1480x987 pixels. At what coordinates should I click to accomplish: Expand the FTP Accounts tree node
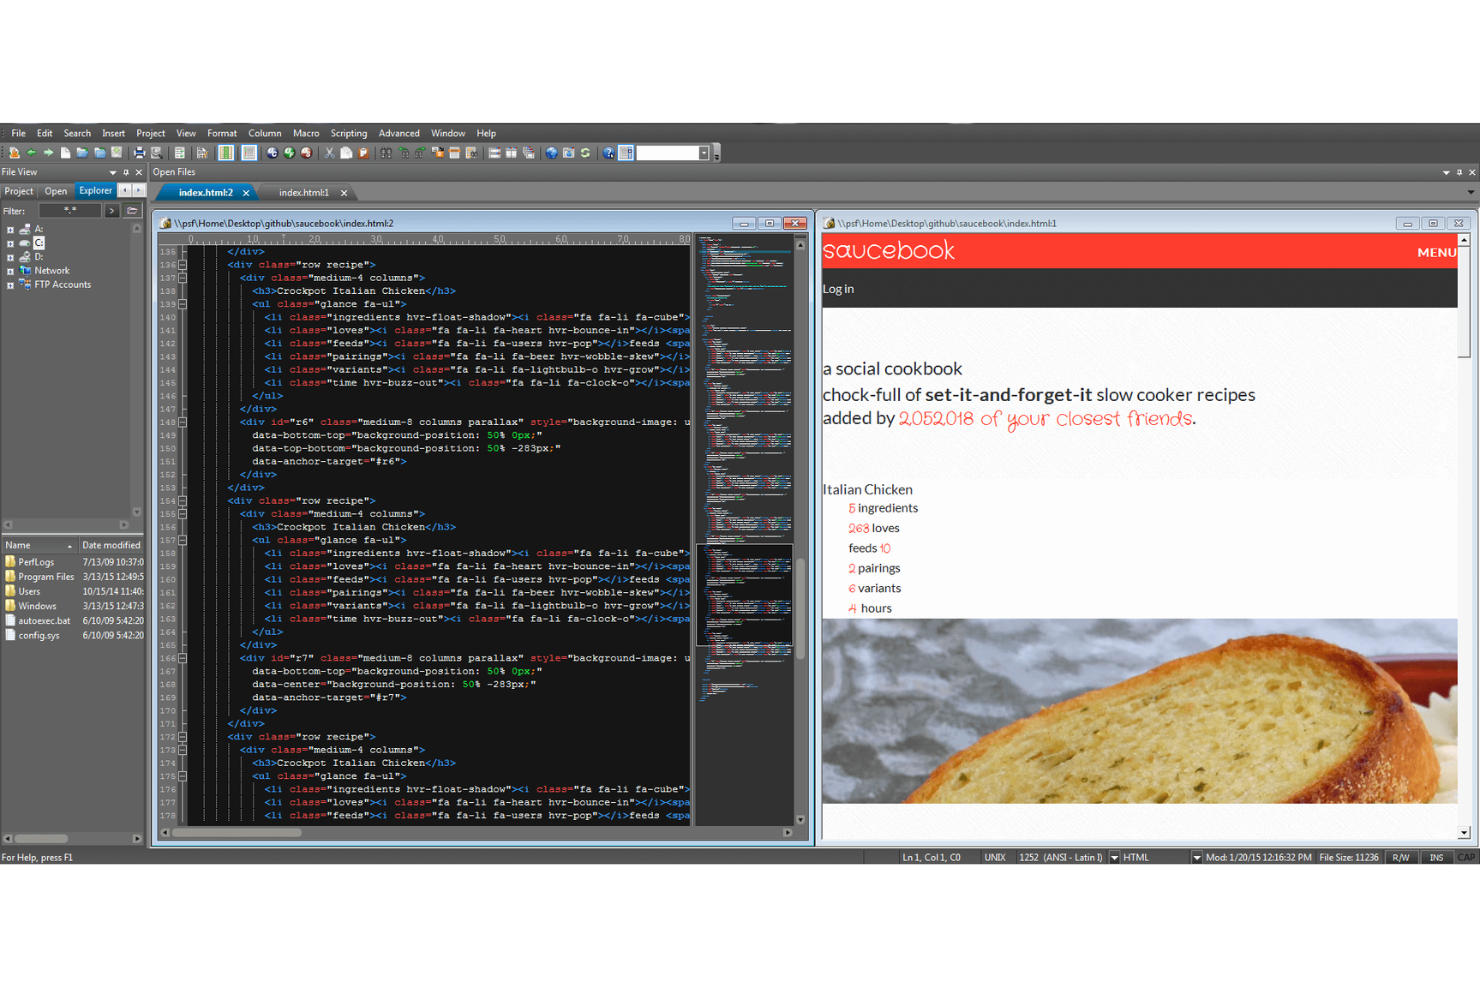click(10, 285)
